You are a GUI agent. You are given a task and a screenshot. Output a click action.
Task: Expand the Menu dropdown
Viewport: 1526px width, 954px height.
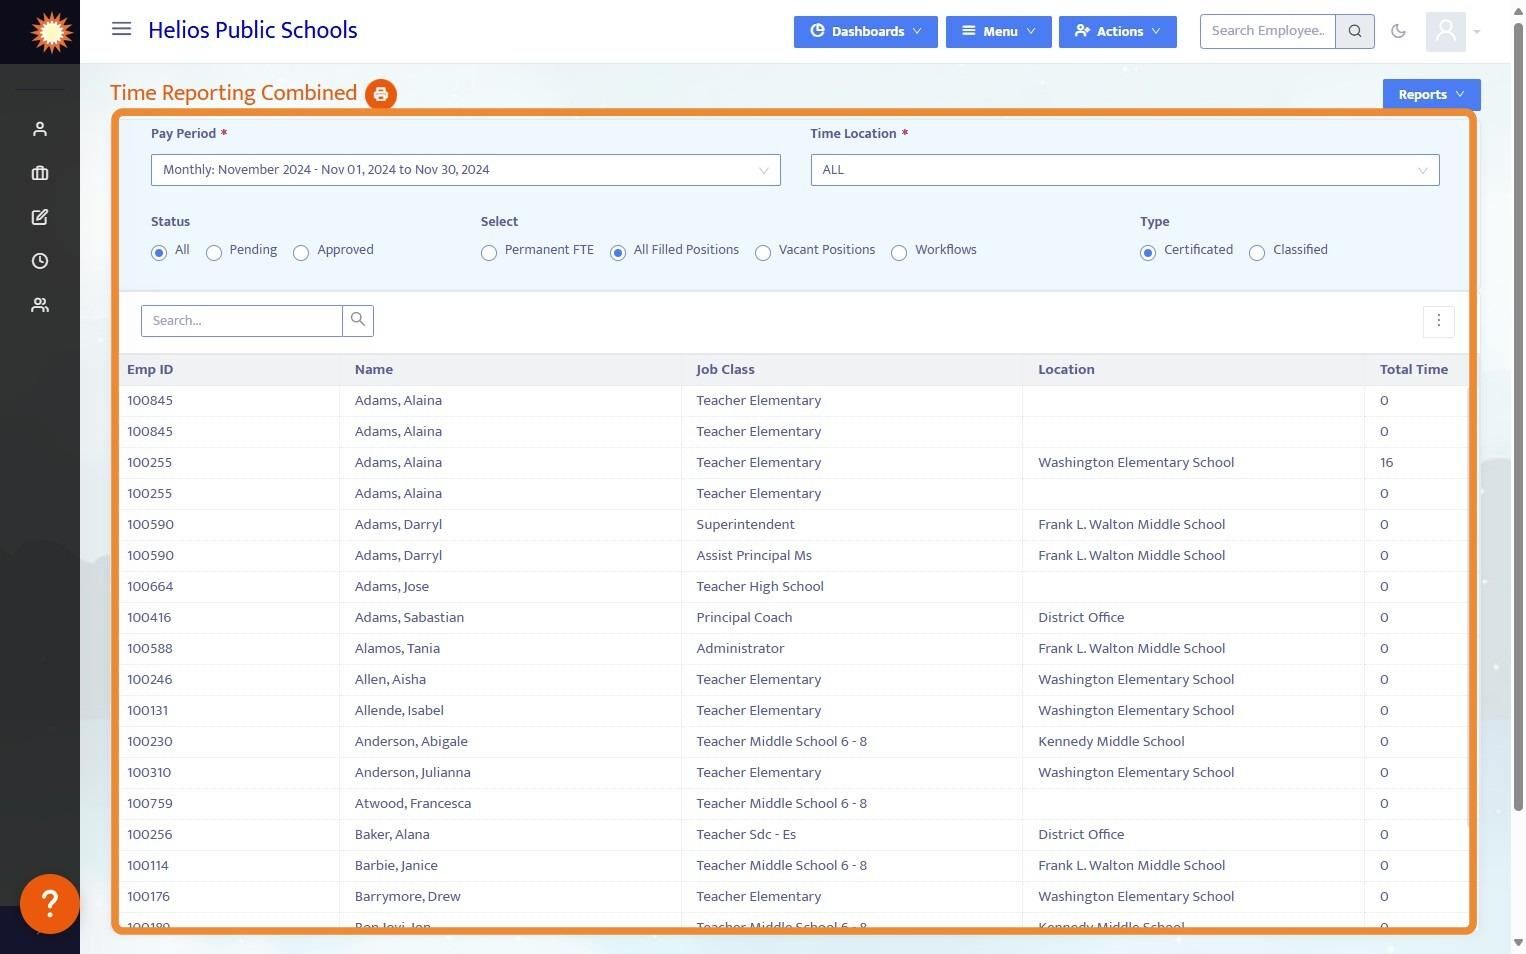coord(998,32)
